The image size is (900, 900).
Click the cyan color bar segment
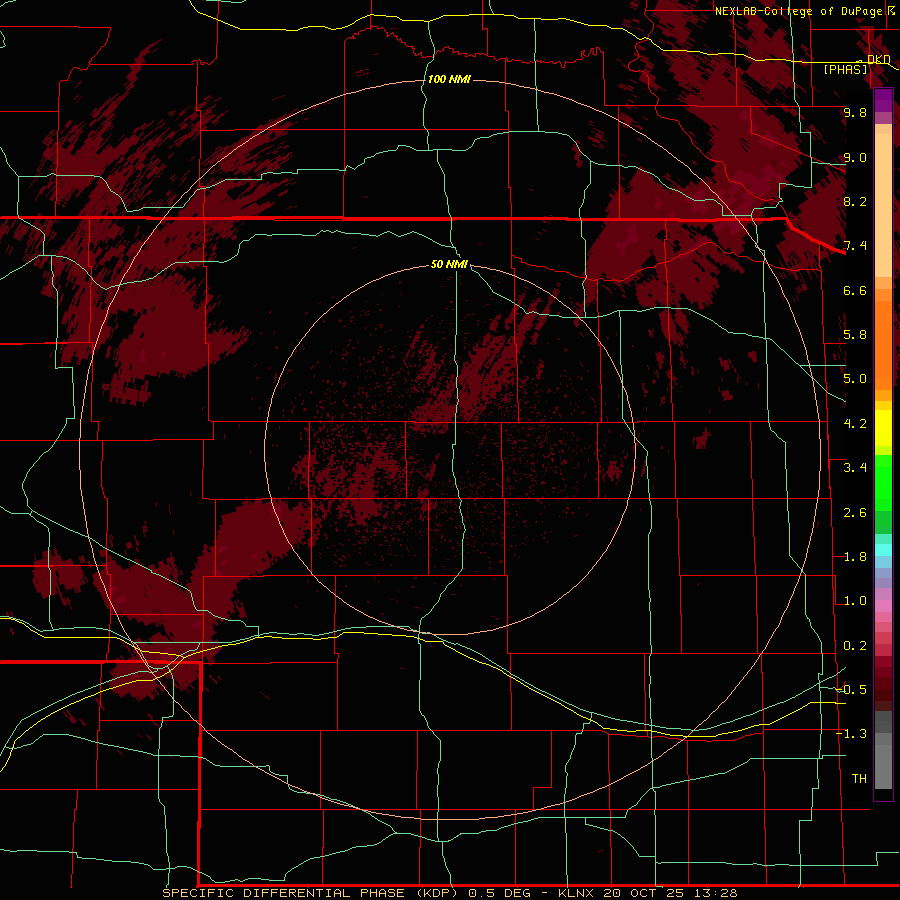click(x=883, y=550)
